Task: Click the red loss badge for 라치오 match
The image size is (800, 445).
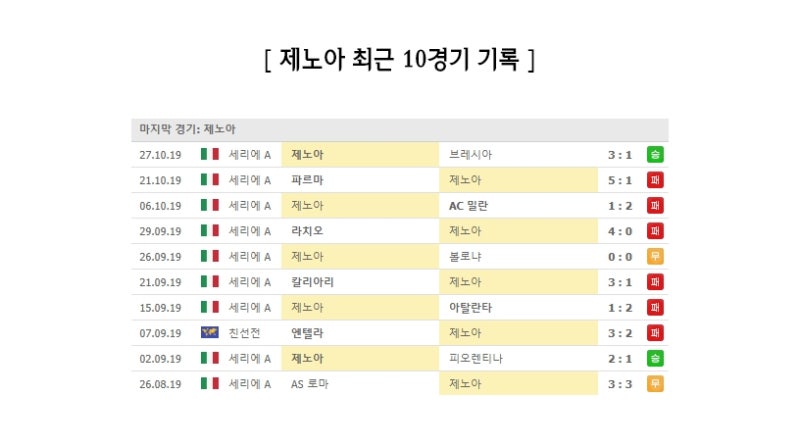Action: (x=655, y=231)
